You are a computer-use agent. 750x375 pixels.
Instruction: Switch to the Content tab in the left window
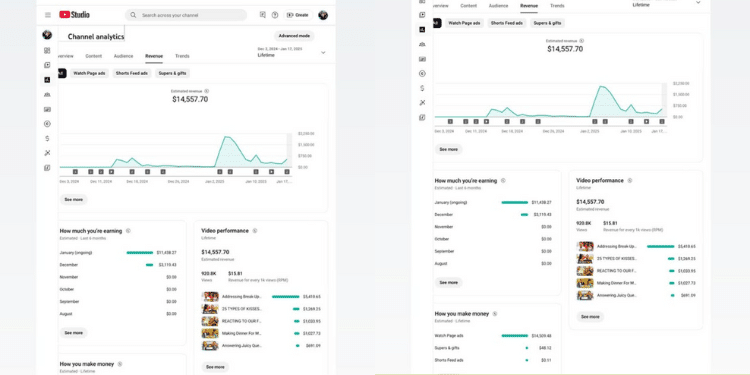[94, 56]
